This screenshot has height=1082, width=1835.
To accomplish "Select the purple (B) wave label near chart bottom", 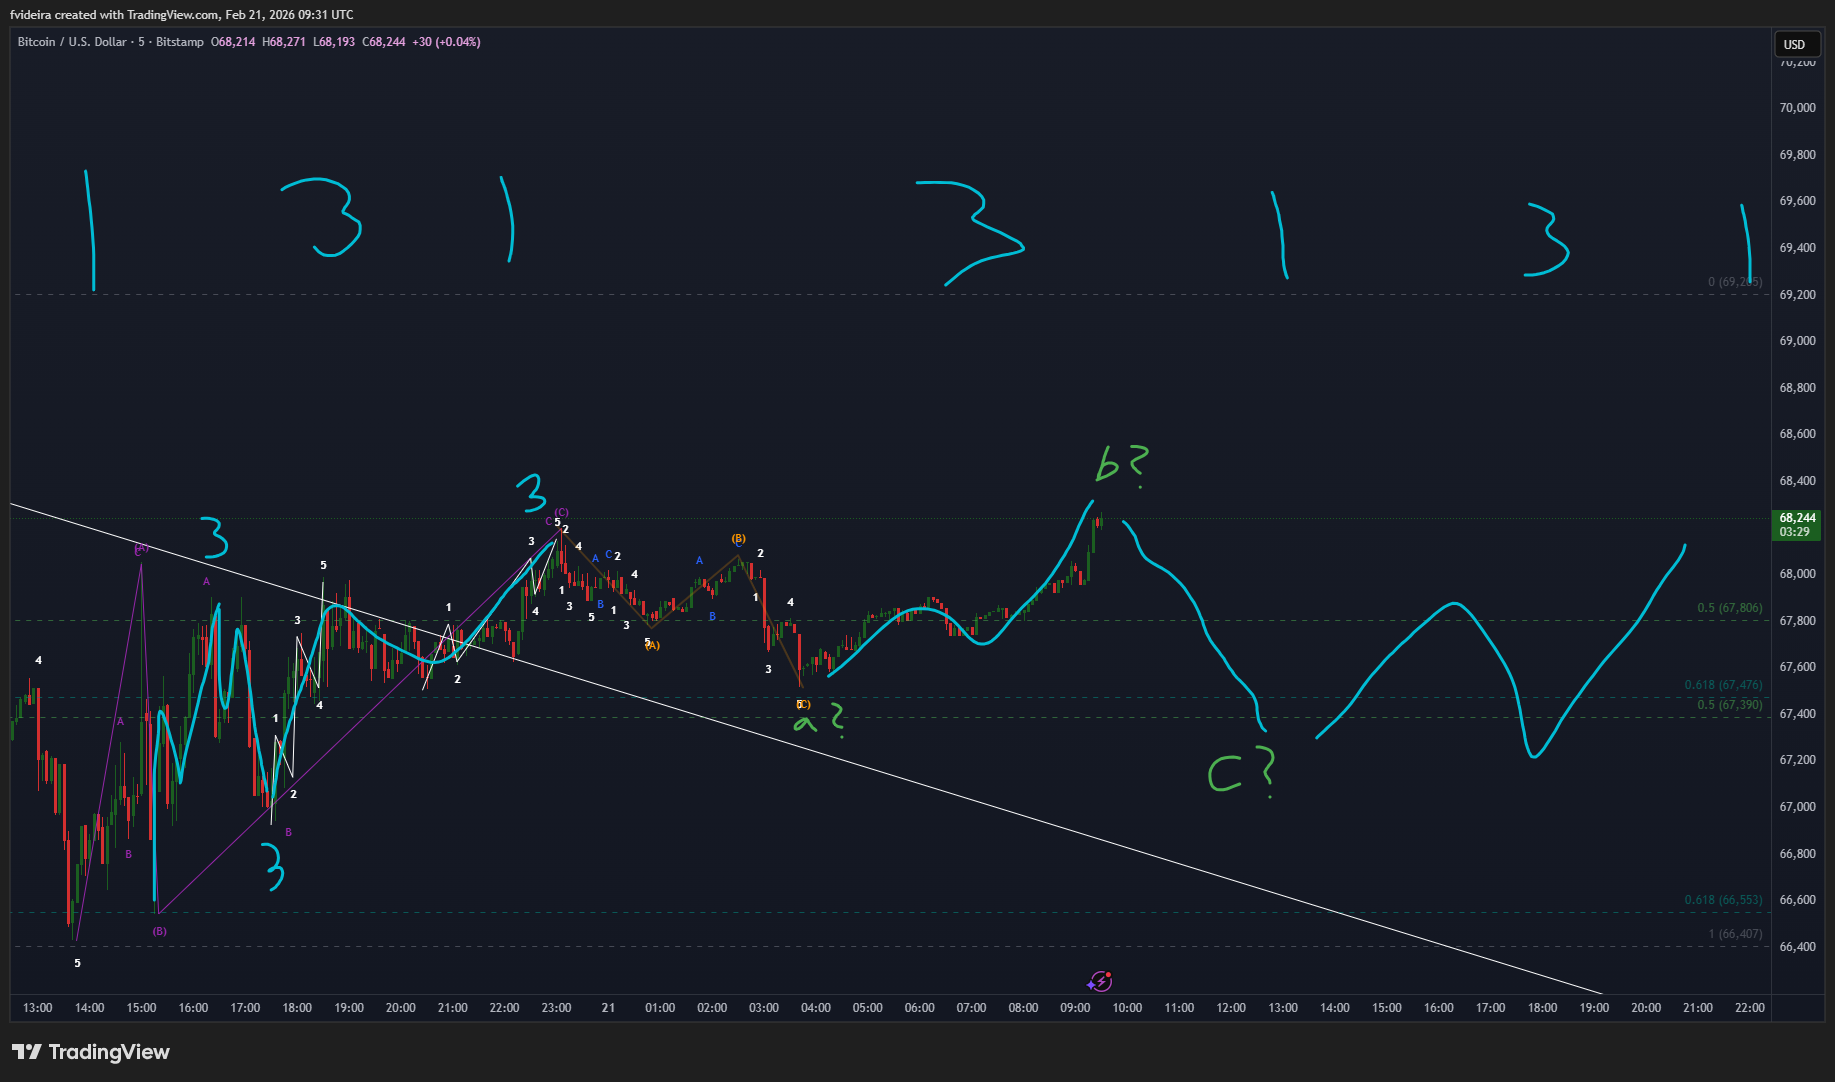I will click(159, 931).
